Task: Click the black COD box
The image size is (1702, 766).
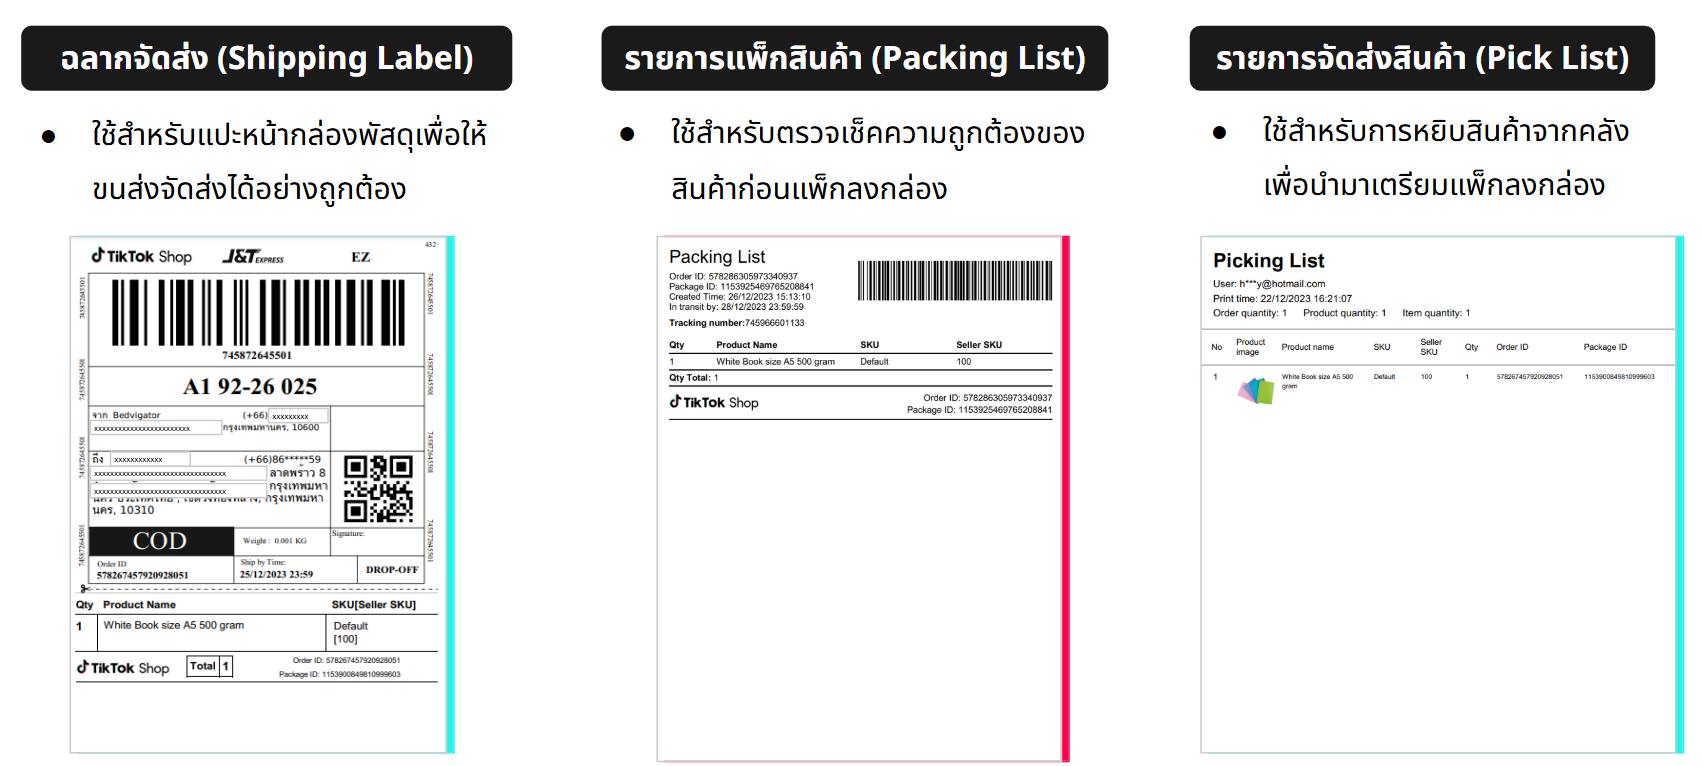Action: [x=161, y=541]
